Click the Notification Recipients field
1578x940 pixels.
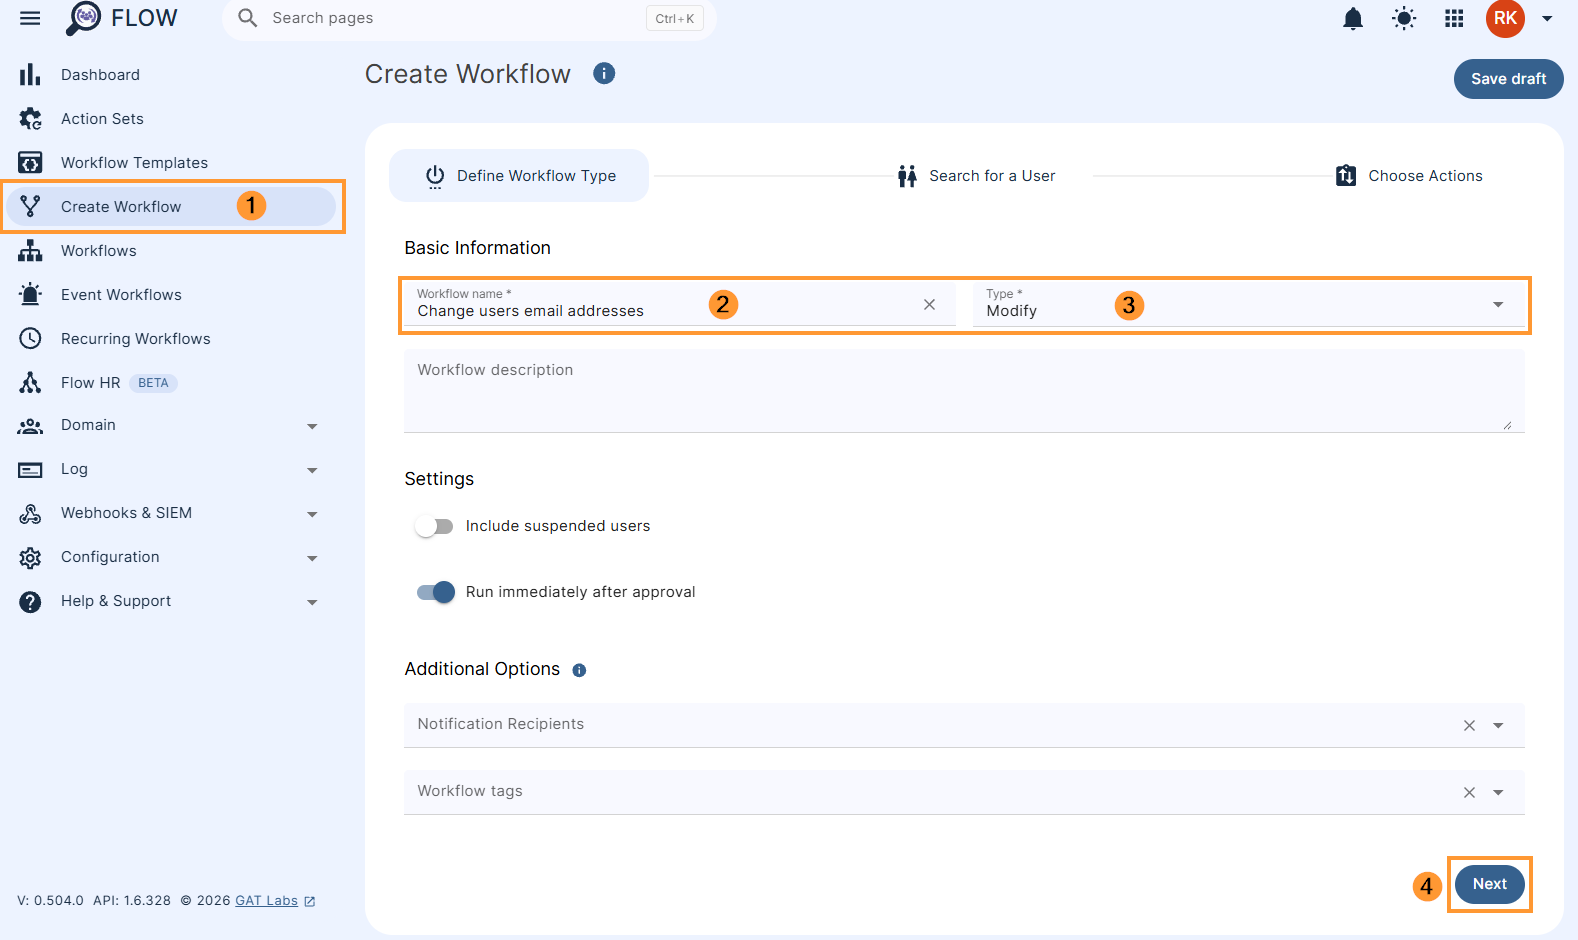coord(964,726)
